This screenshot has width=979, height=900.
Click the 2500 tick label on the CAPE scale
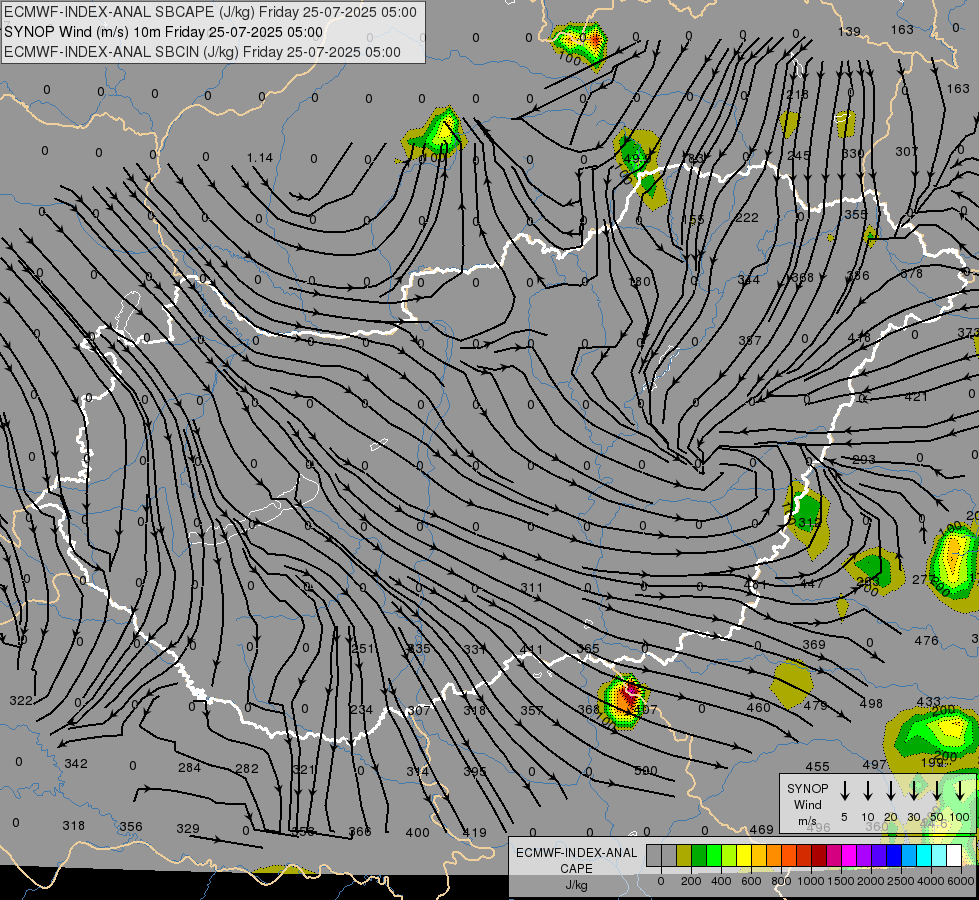pyautogui.click(x=900, y=881)
